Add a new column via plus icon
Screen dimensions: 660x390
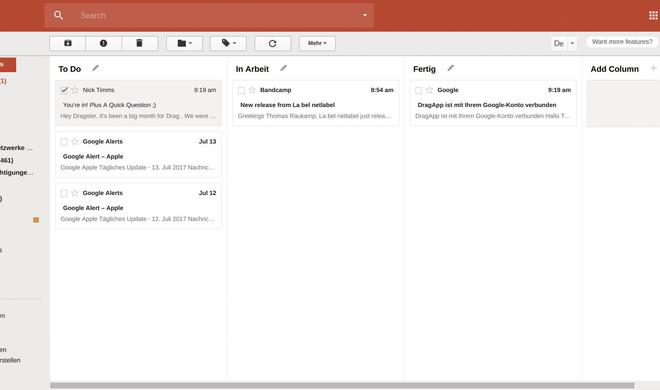pos(653,68)
